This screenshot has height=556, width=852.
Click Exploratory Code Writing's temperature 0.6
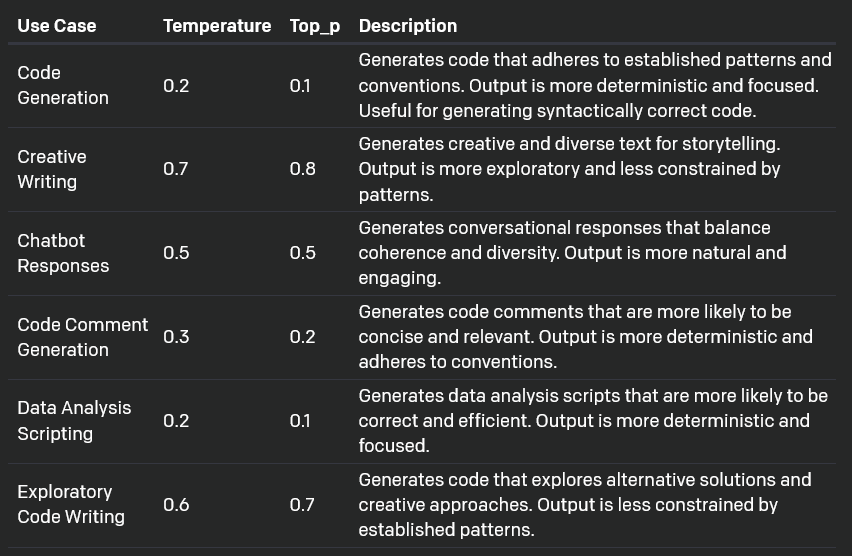click(176, 505)
